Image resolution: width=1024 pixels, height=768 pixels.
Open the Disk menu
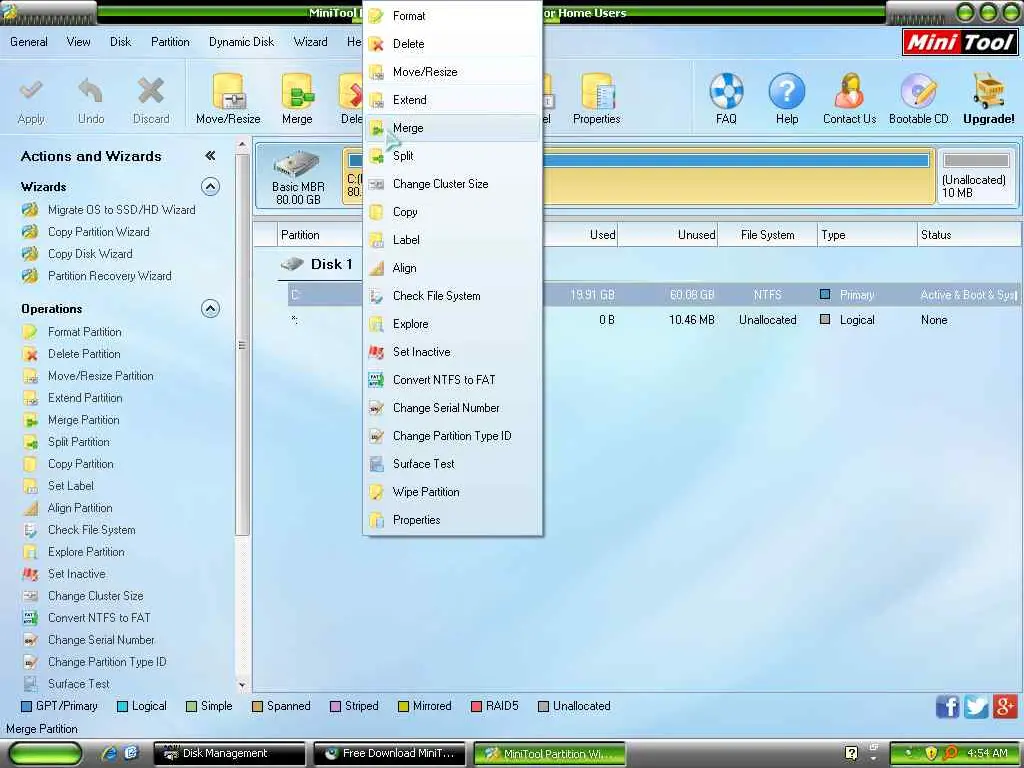(120, 42)
